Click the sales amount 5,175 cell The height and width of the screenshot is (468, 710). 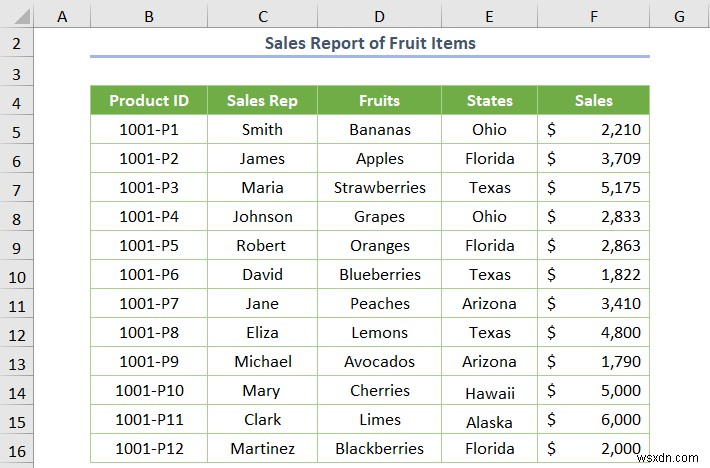(x=593, y=188)
